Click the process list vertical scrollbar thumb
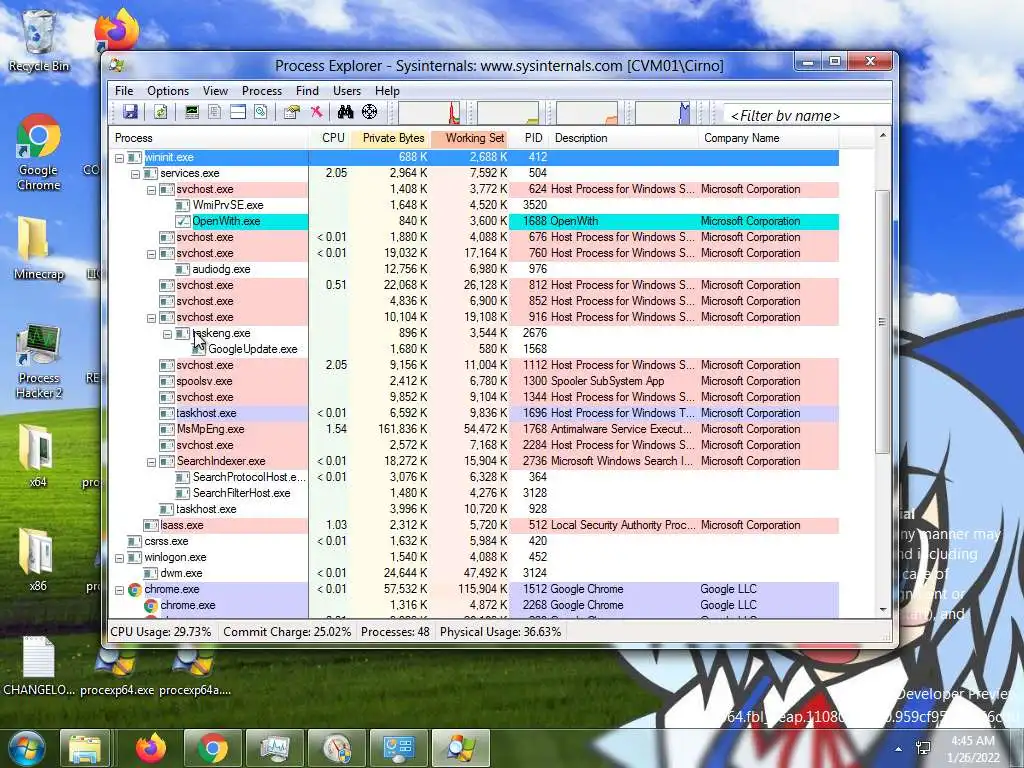Viewport: 1024px width, 768px height. (x=883, y=321)
